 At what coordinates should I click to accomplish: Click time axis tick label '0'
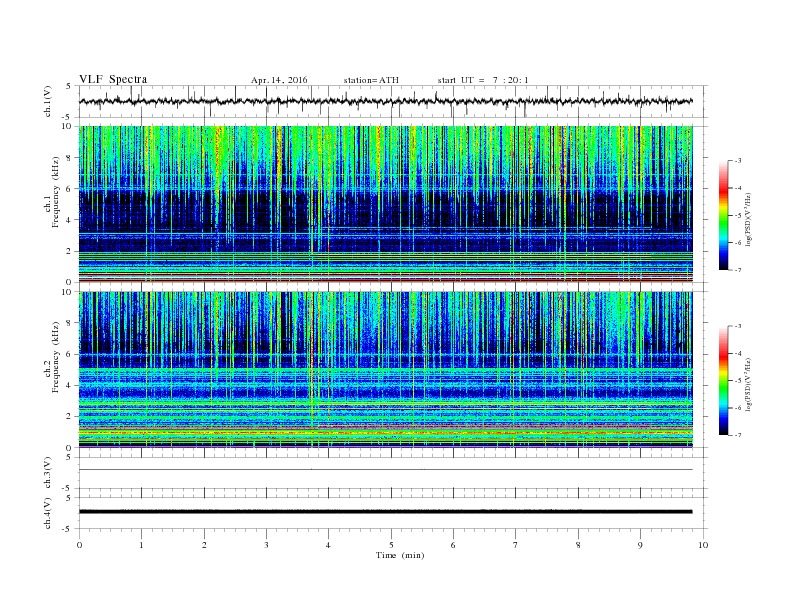(79, 545)
